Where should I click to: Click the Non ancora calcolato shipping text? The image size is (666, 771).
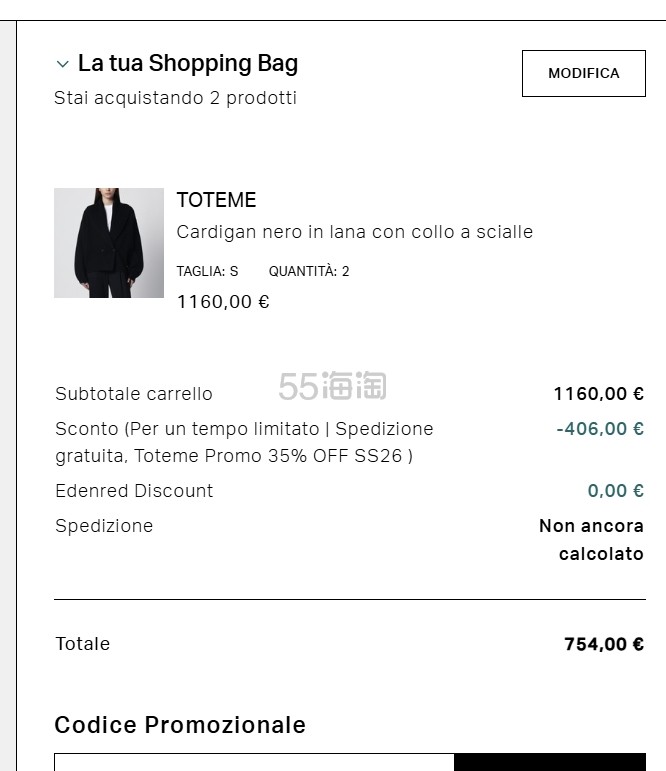click(x=591, y=540)
